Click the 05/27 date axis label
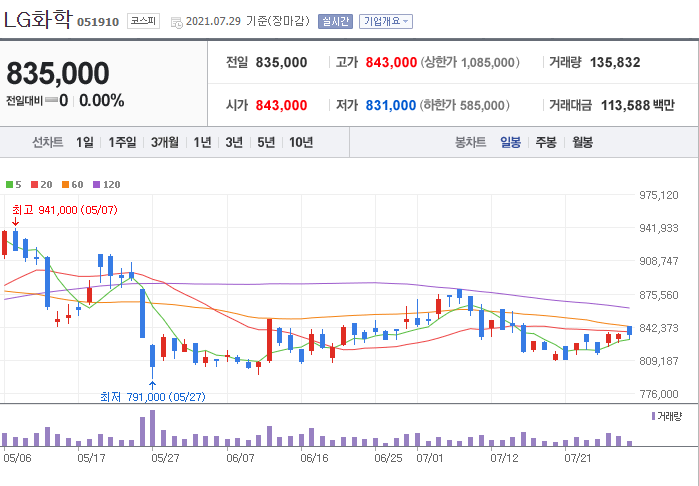 pyautogui.click(x=165, y=458)
